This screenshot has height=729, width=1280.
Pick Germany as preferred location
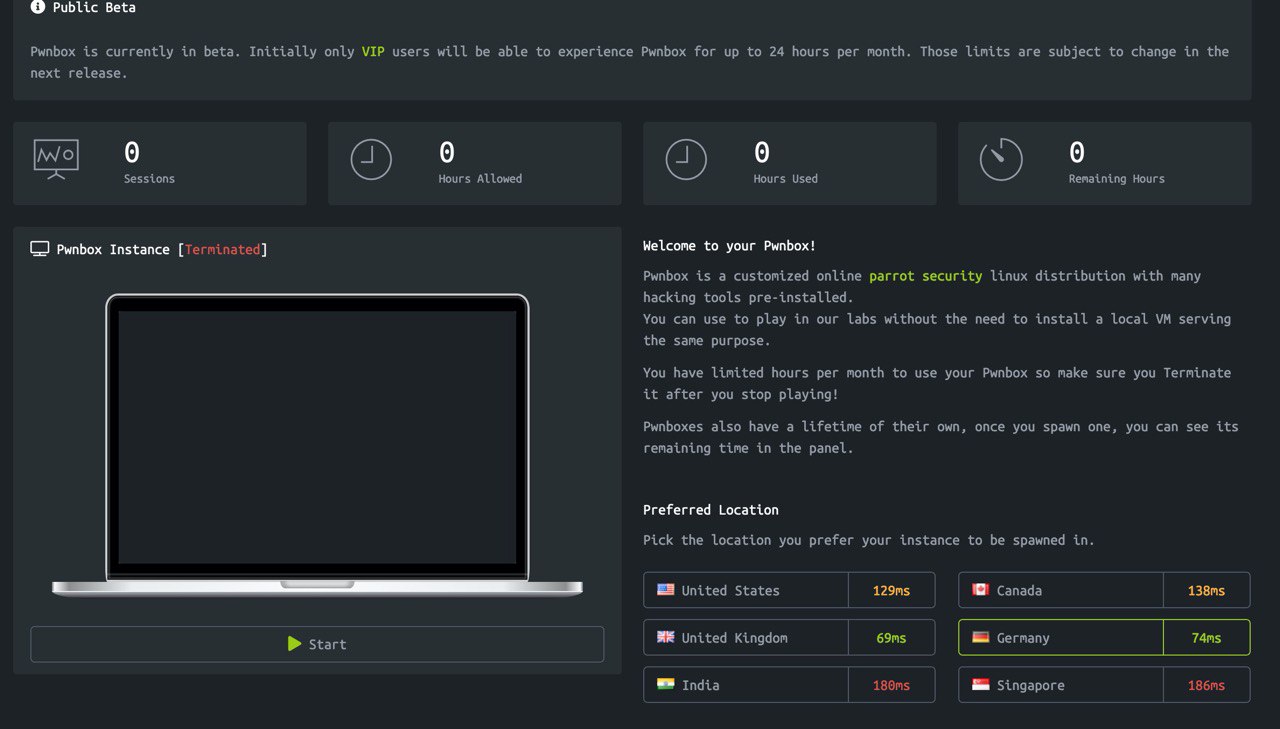pyautogui.click(x=1104, y=637)
